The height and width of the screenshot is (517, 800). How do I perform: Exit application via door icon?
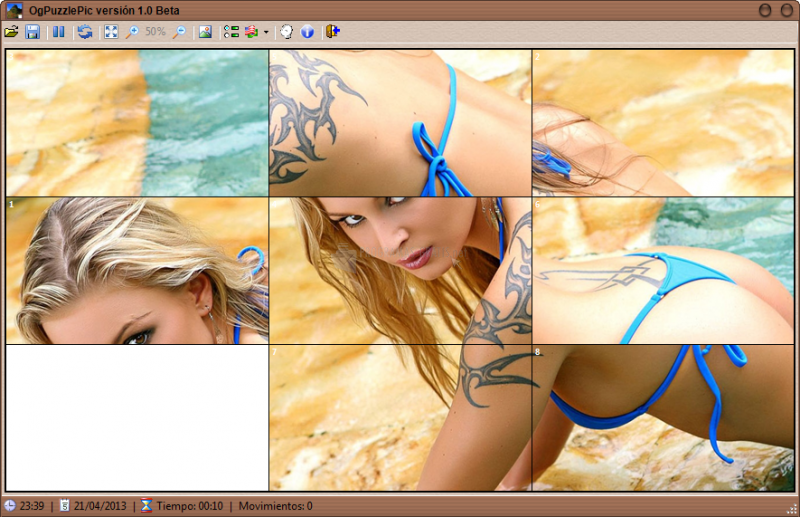click(333, 32)
